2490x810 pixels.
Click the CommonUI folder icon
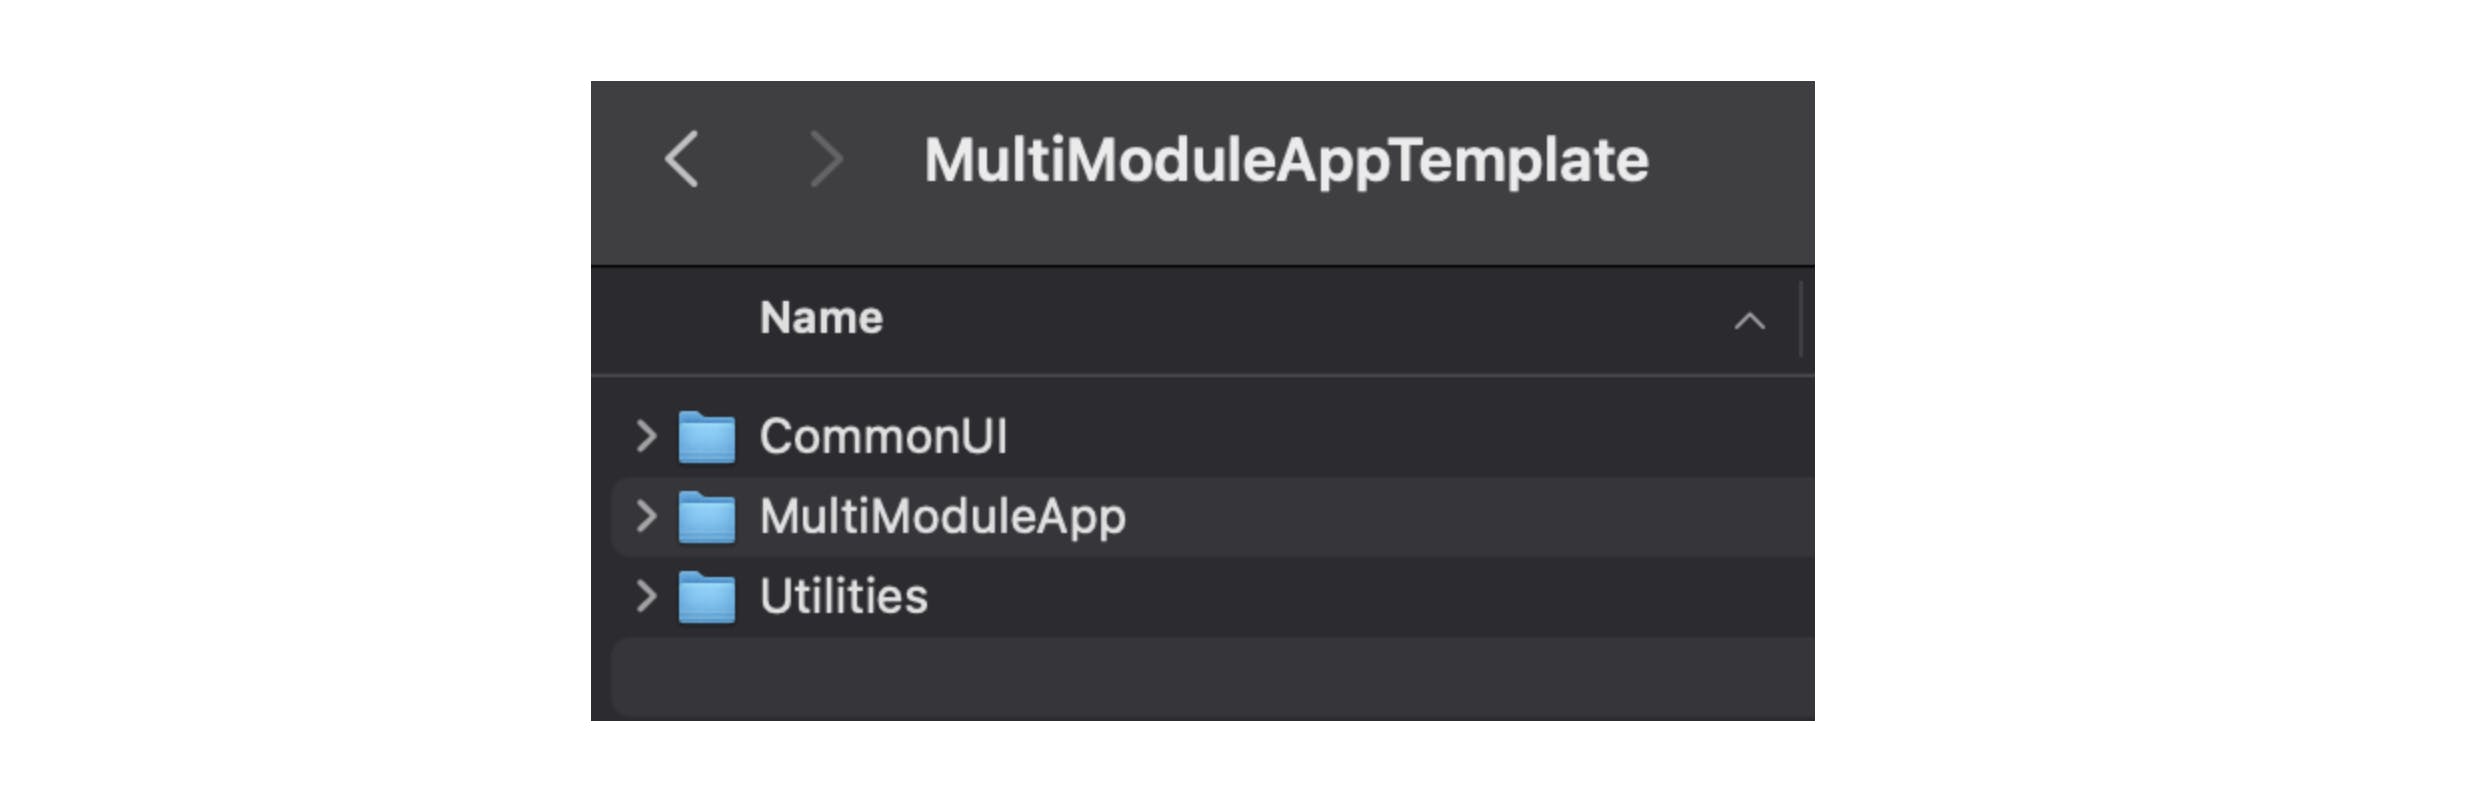(712, 437)
